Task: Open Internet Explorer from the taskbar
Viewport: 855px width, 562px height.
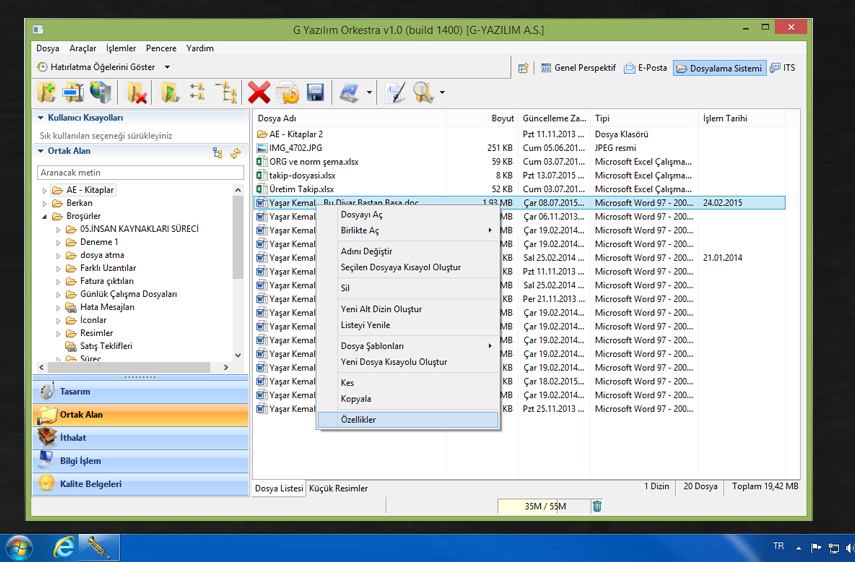Action: [64, 547]
